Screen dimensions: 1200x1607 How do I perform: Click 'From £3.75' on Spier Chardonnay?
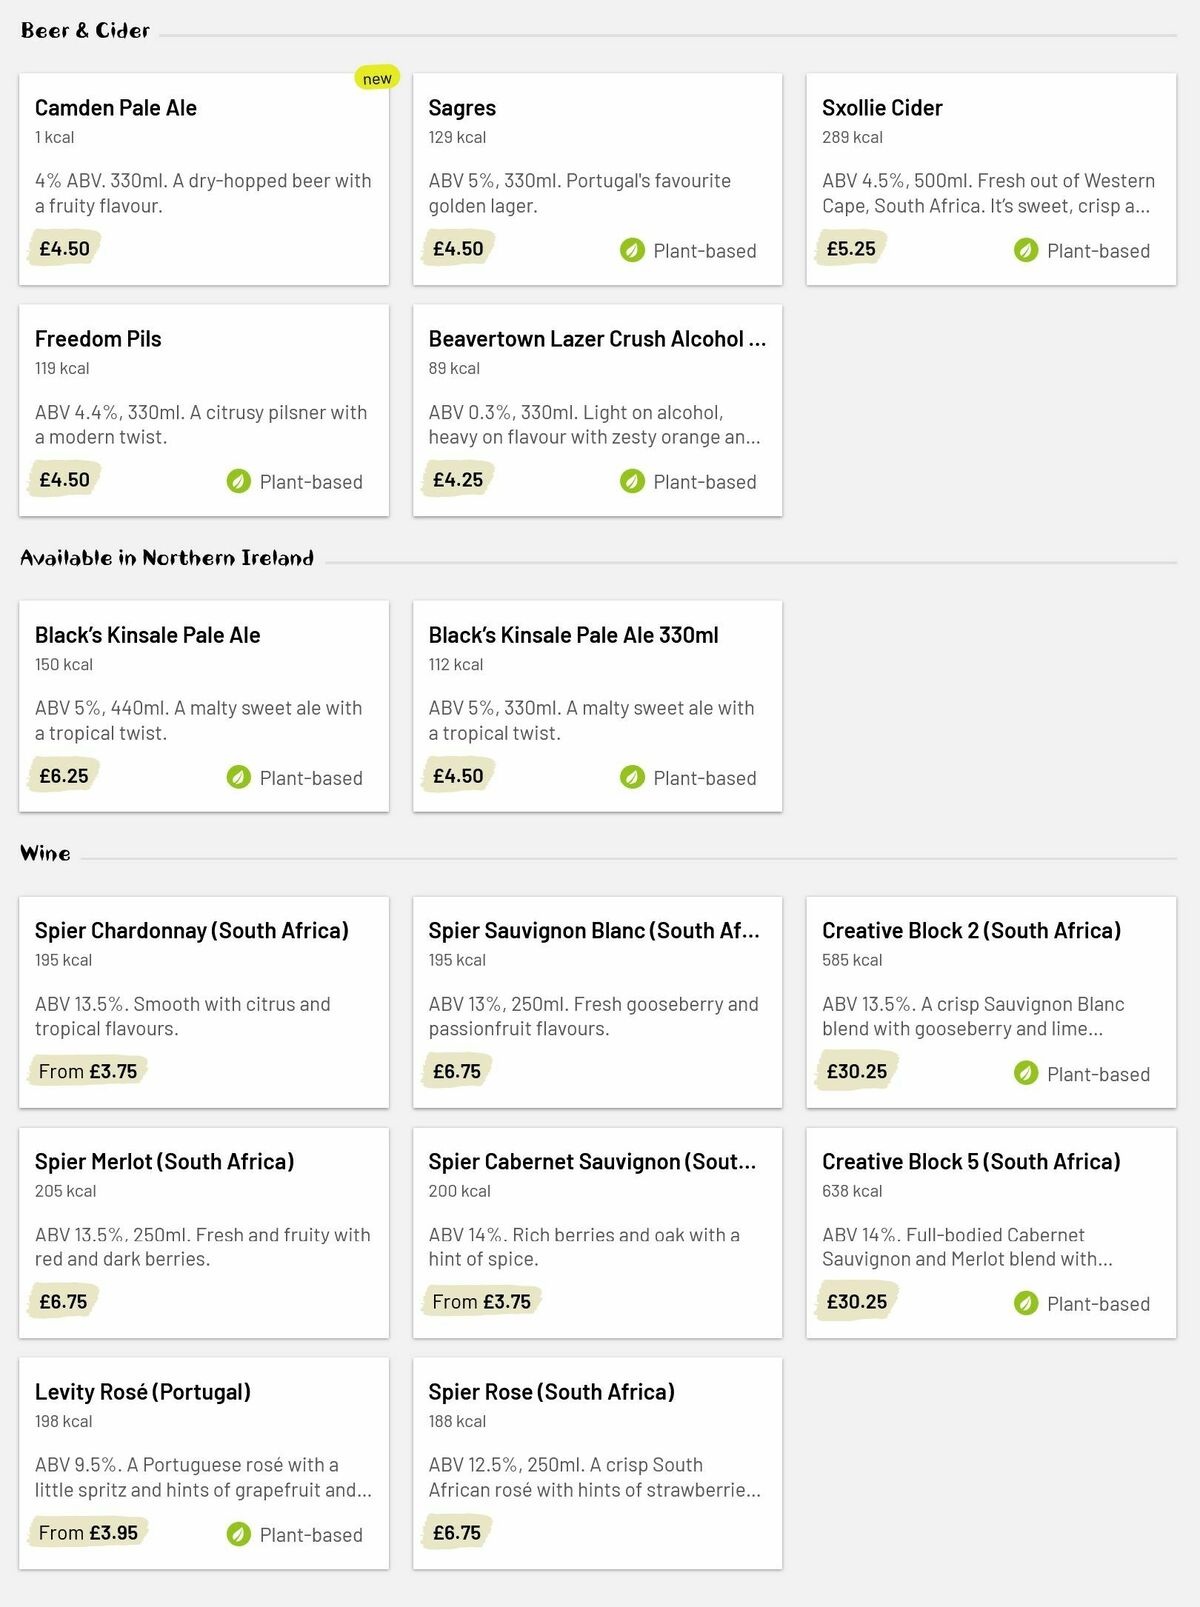pos(89,1070)
